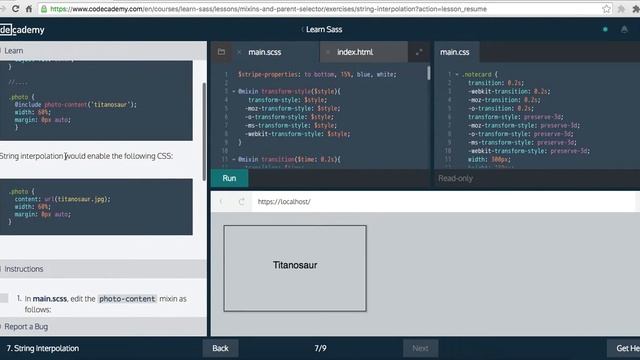
Task: Open the Get Help button
Action: (x=624, y=348)
